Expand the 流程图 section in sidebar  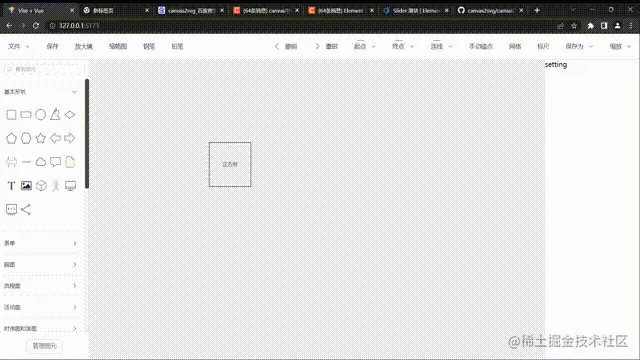[40, 286]
